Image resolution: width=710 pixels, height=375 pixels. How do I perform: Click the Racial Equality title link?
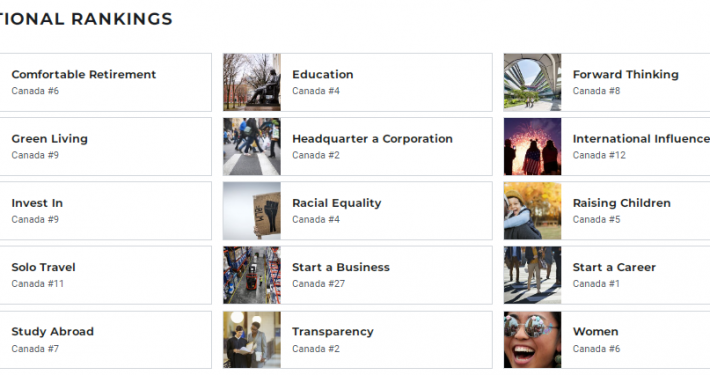pyautogui.click(x=336, y=203)
